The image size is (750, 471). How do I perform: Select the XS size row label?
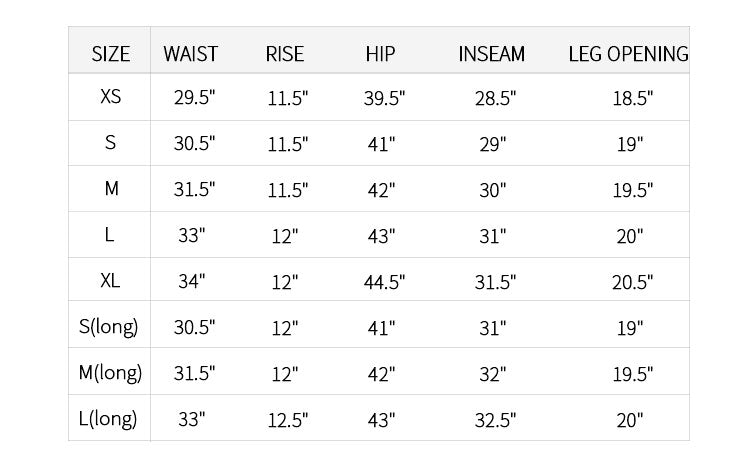(110, 97)
